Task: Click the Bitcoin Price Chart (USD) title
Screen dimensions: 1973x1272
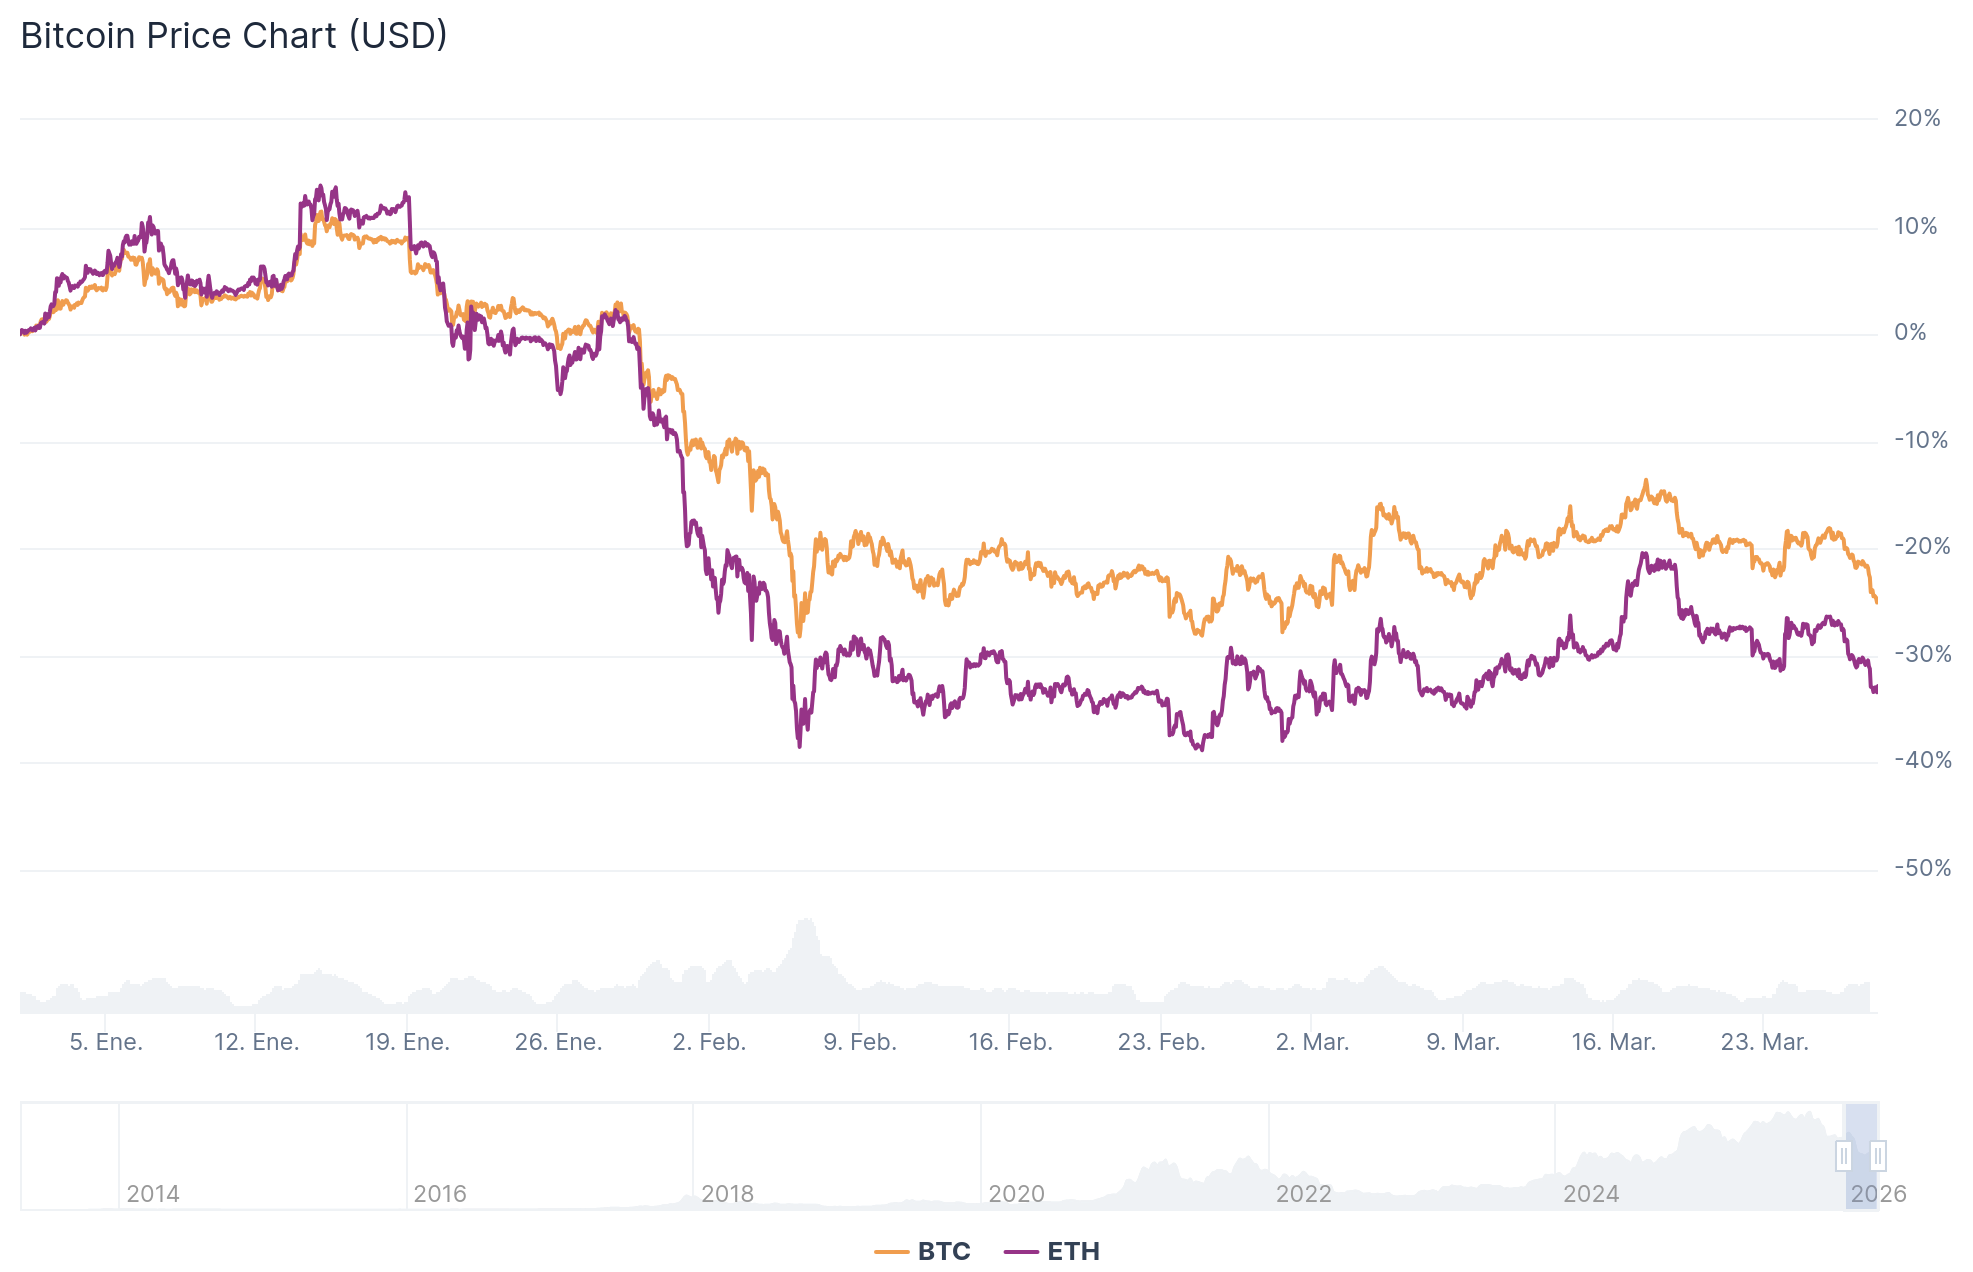Action: click(x=234, y=36)
